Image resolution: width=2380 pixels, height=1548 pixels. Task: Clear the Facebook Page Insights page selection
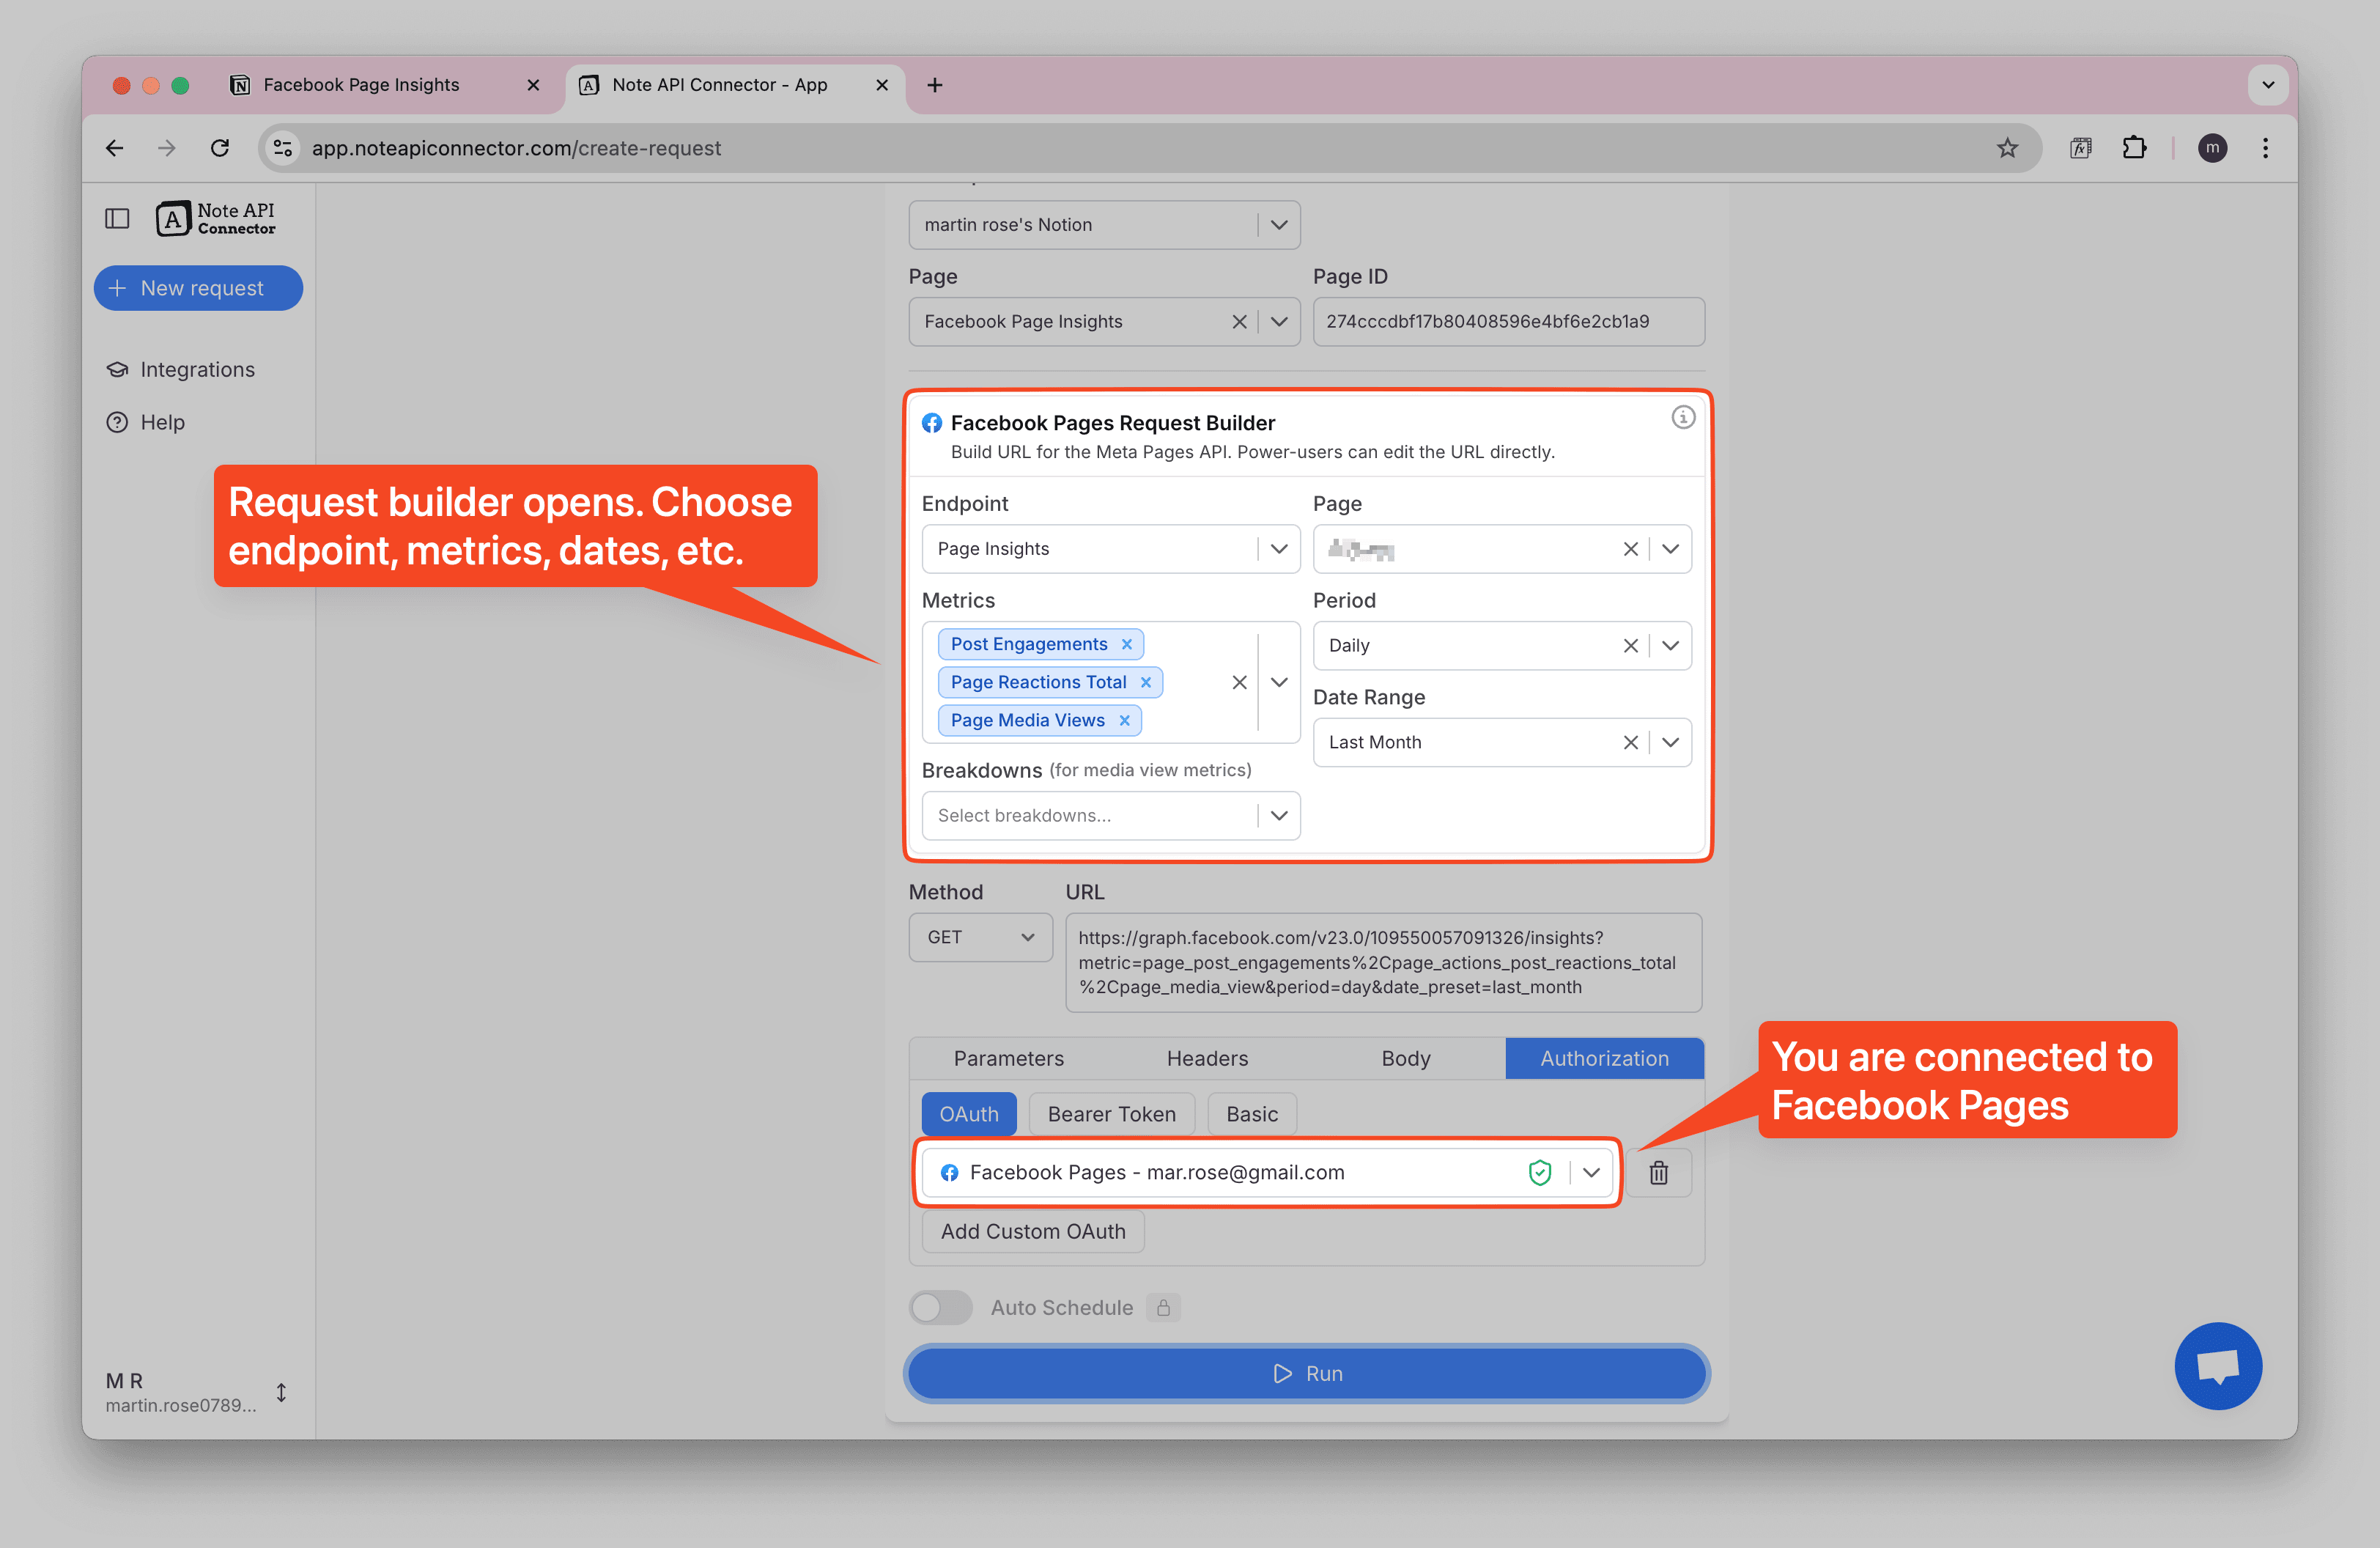click(1239, 322)
